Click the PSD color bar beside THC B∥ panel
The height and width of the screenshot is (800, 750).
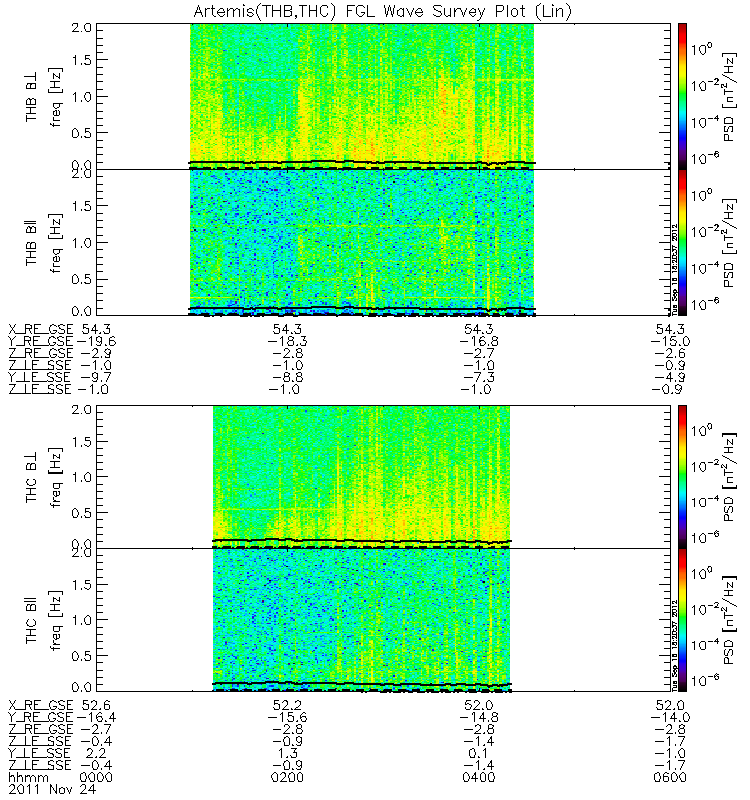click(x=682, y=620)
